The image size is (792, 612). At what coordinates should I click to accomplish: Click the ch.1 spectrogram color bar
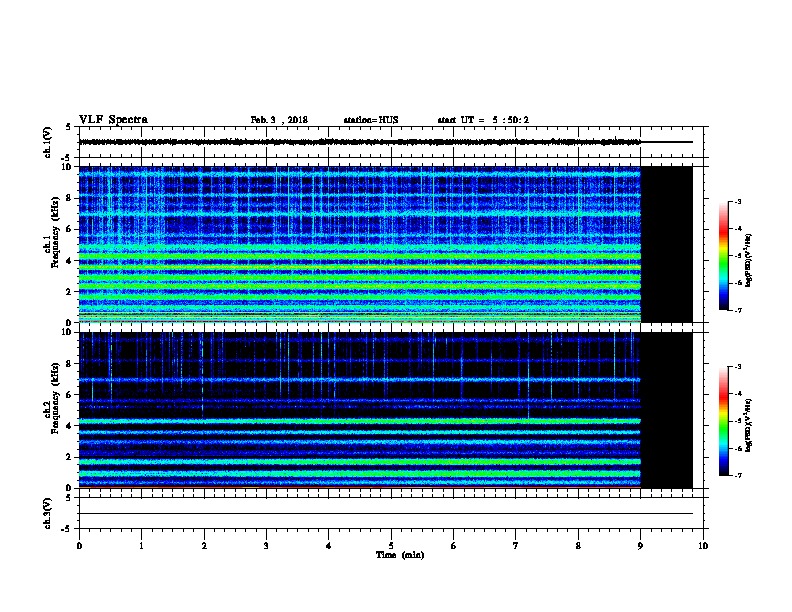click(723, 256)
